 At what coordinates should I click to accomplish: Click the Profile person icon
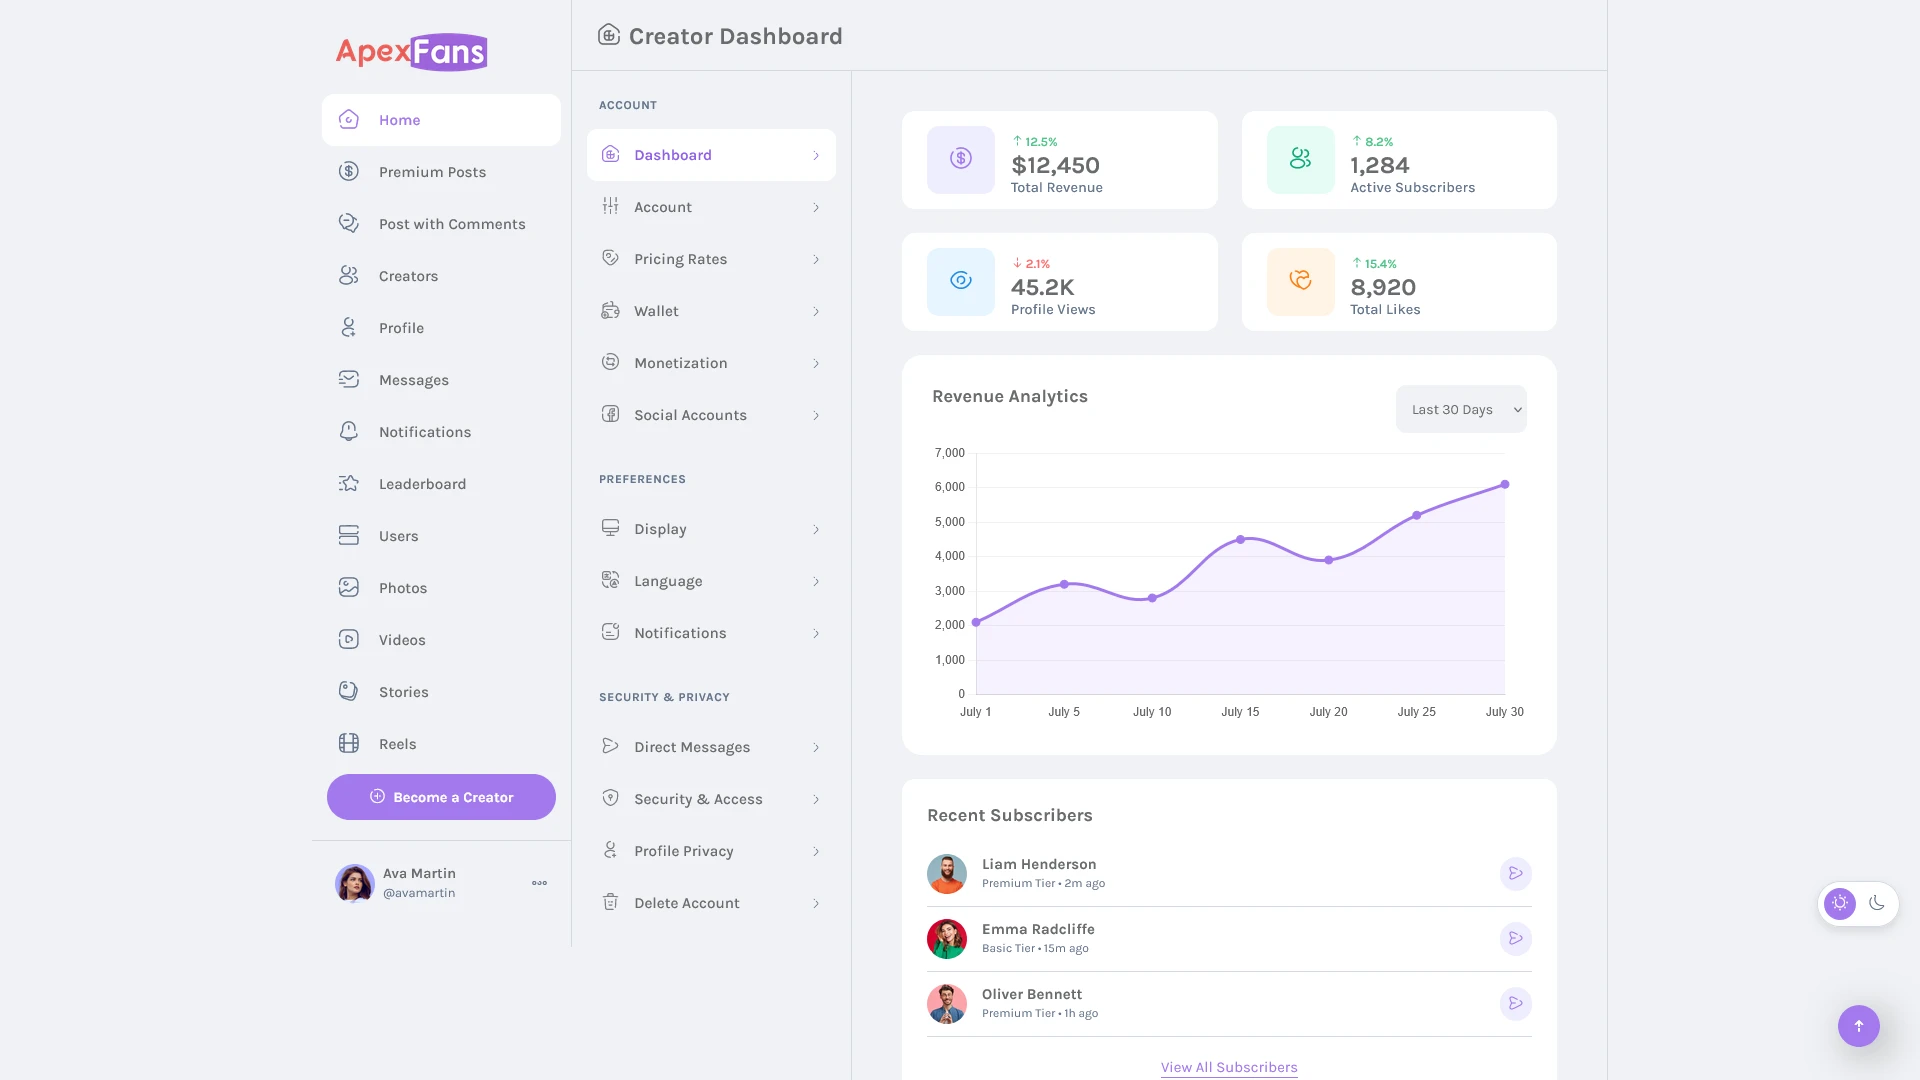(x=348, y=328)
